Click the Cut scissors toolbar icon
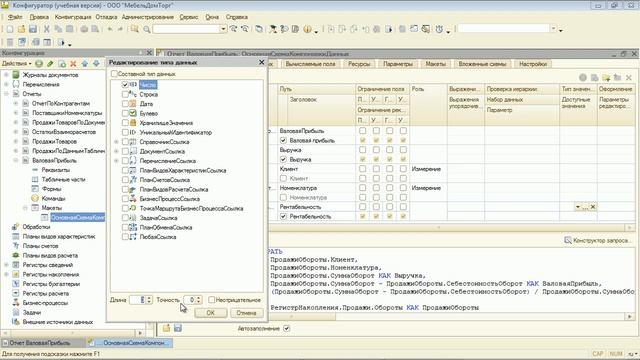 coord(47,29)
